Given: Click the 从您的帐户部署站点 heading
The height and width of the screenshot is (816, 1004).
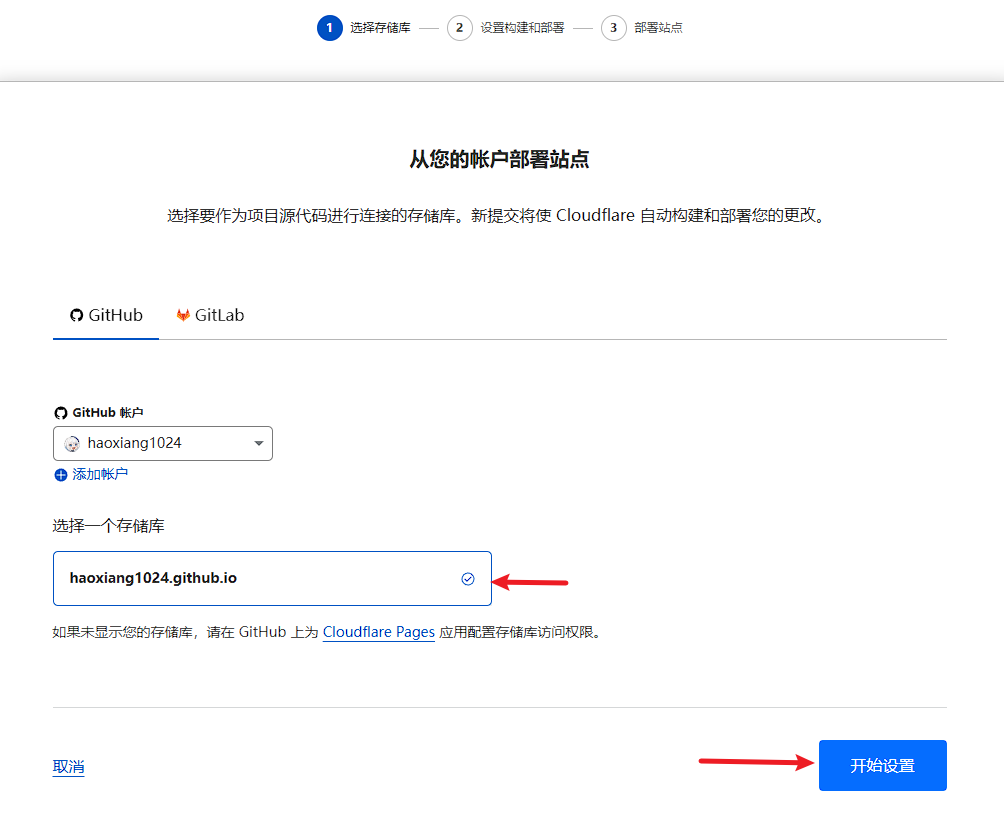Looking at the screenshot, I should [499, 159].
